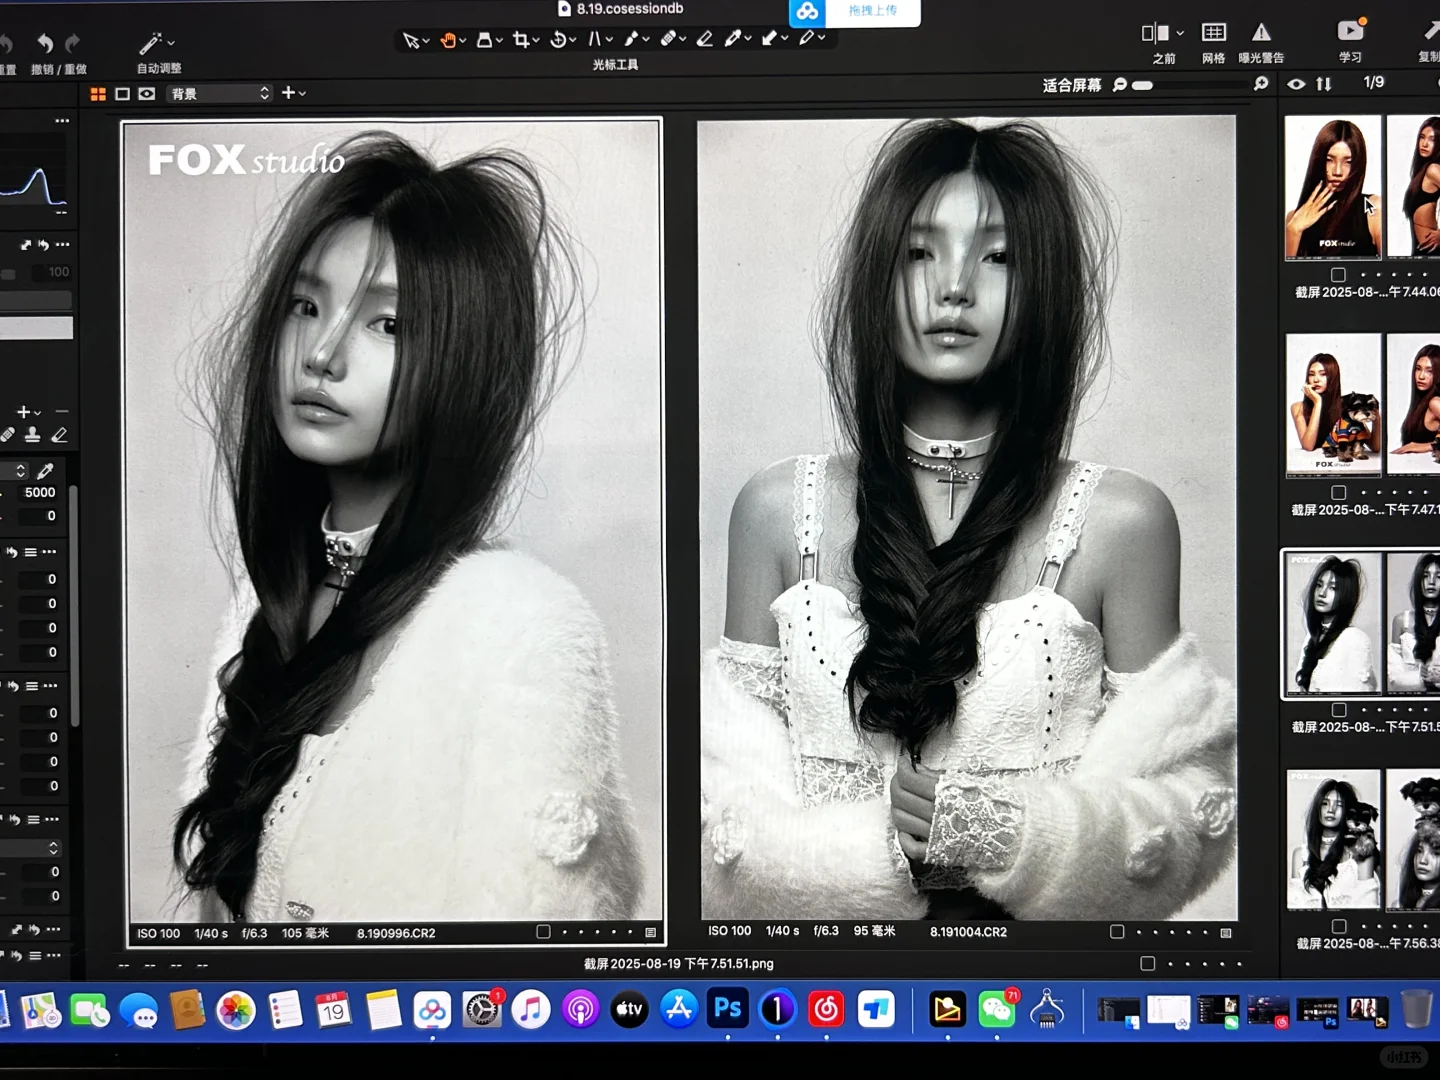This screenshot has width=1440, height=1080.
Task: Click the Undo arrow
Action: [x=44, y=43]
